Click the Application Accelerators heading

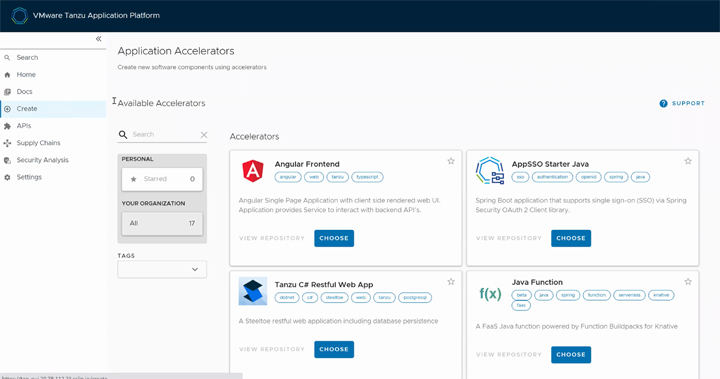[176, 51]
